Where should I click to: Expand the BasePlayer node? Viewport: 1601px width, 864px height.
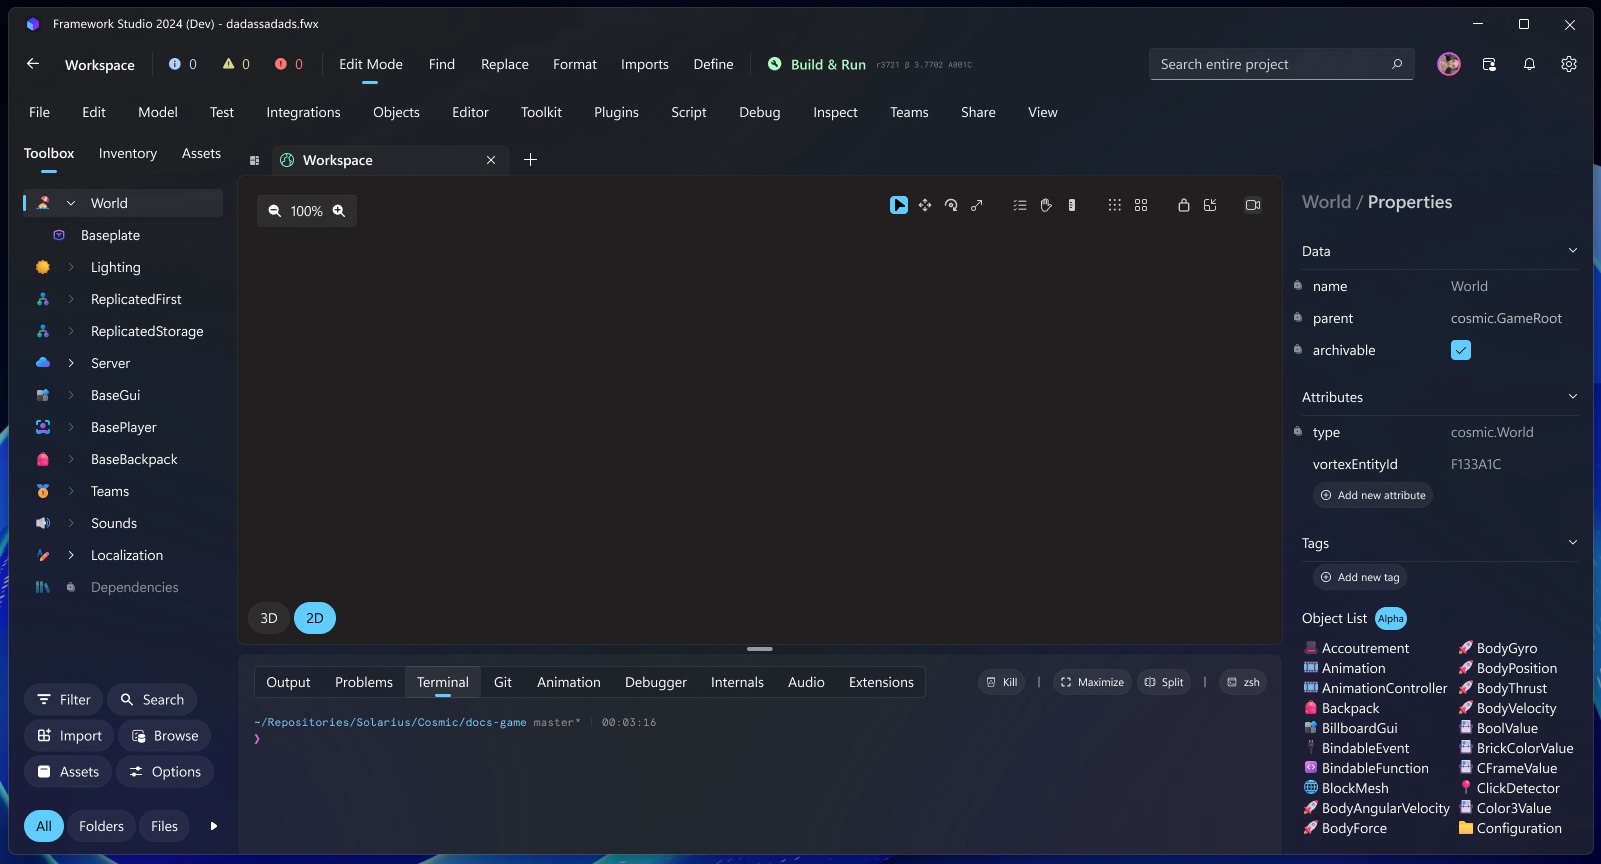pyautogui.click(x=71, y=427)
